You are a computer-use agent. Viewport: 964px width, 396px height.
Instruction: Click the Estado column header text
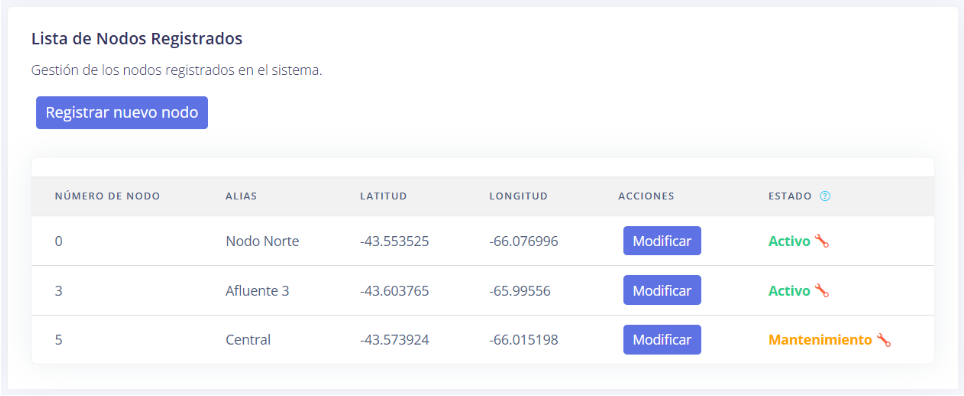(791, 196)
